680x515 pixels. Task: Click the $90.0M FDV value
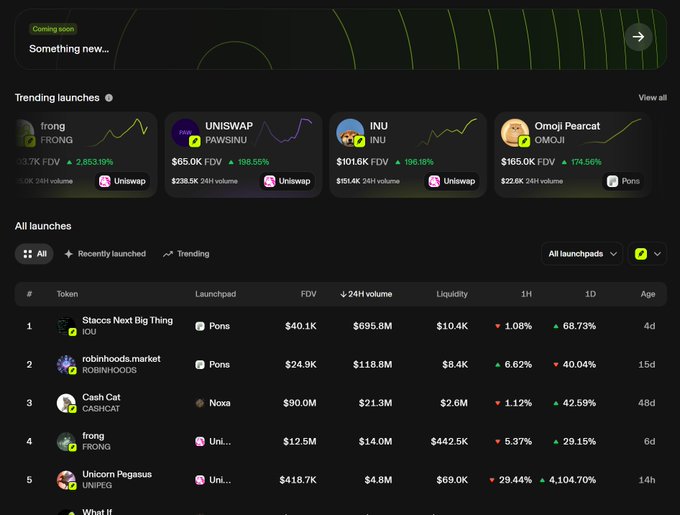tap(300, 403)
